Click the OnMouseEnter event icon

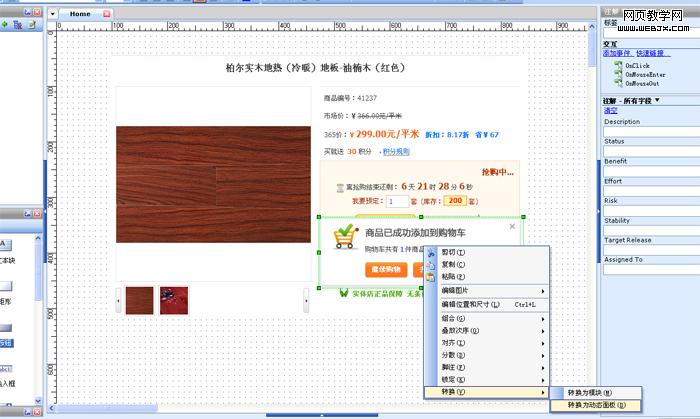(620, 74)
